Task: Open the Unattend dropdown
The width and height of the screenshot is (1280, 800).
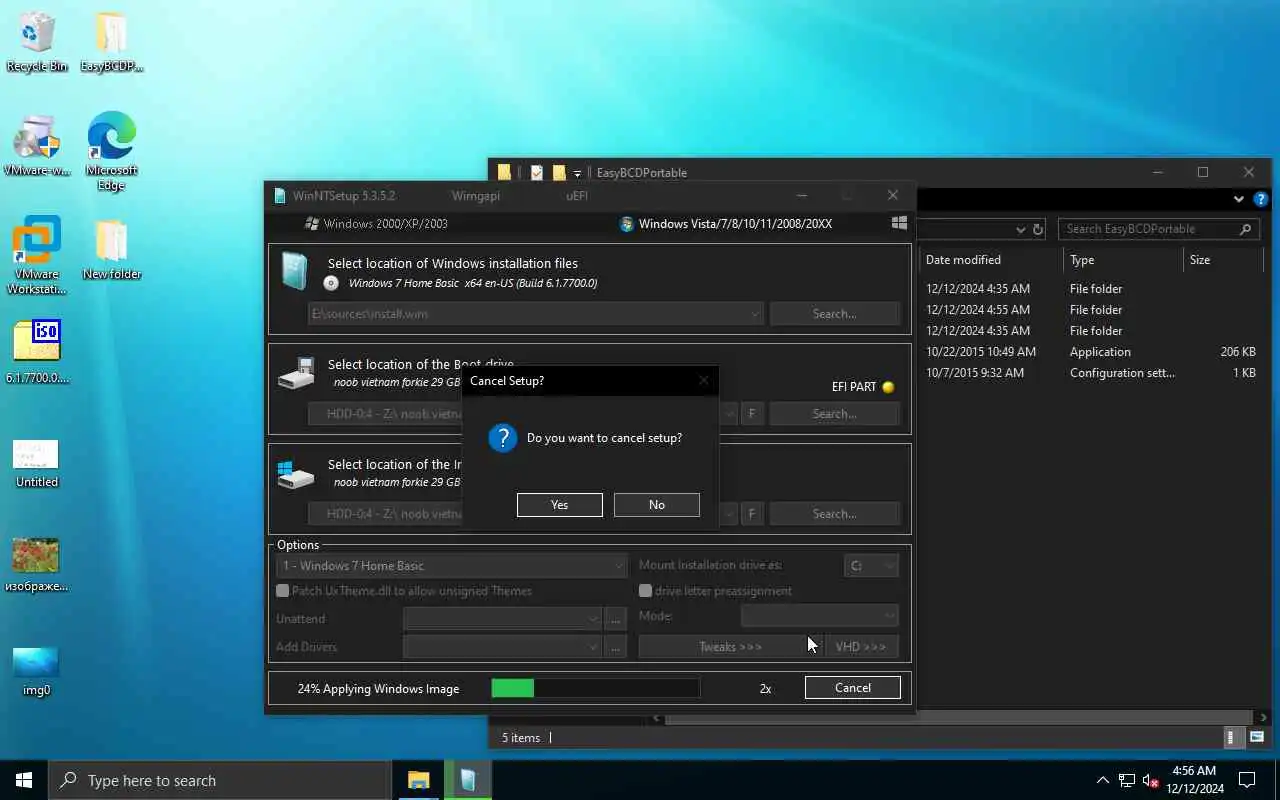Action: [x=502, y=619]
